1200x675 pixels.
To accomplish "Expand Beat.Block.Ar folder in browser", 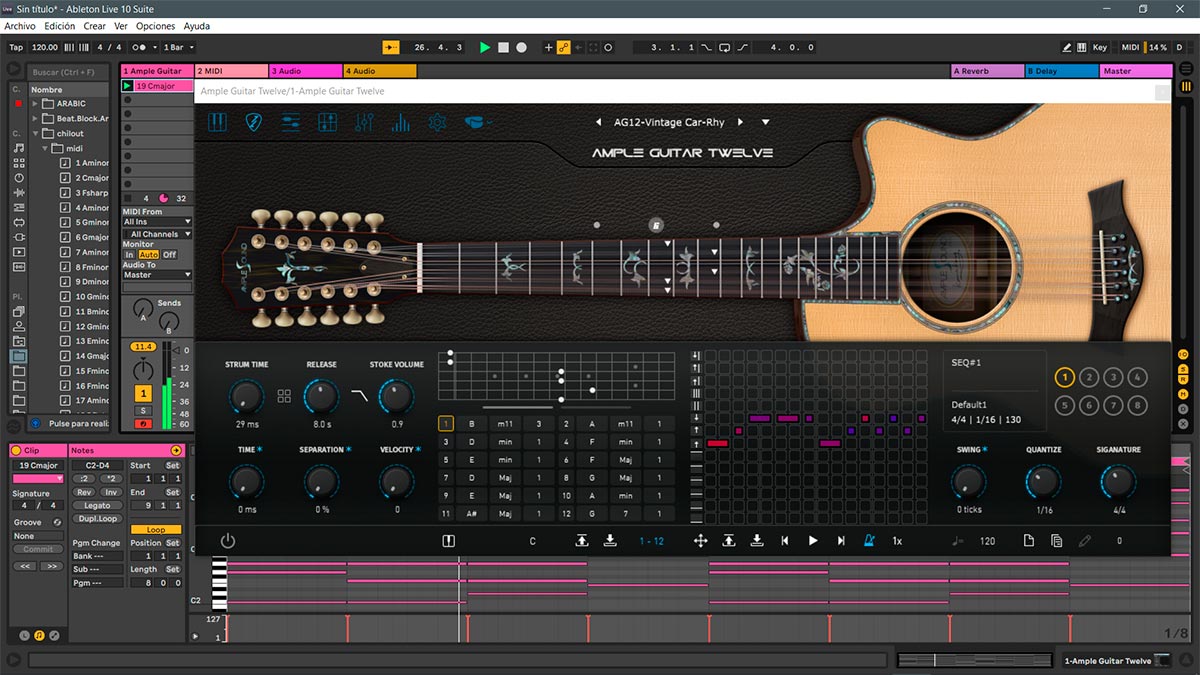I will point(35,118).
